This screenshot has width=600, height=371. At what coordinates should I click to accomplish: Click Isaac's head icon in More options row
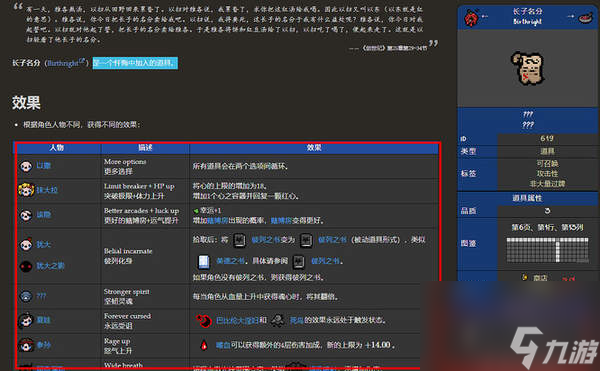(x=26, y=166)
